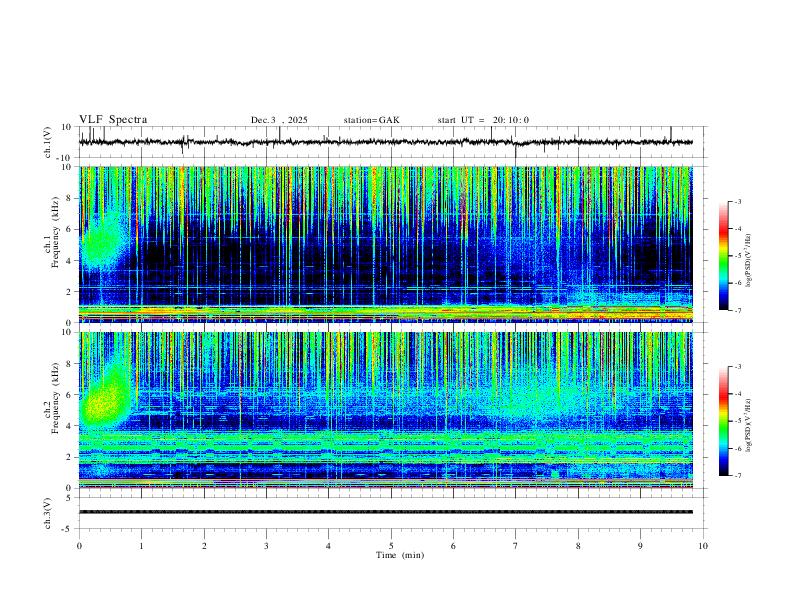Click the "VLF Spectra" title text
The height and width of the screenshot is (612, 792).
point(113,120)
